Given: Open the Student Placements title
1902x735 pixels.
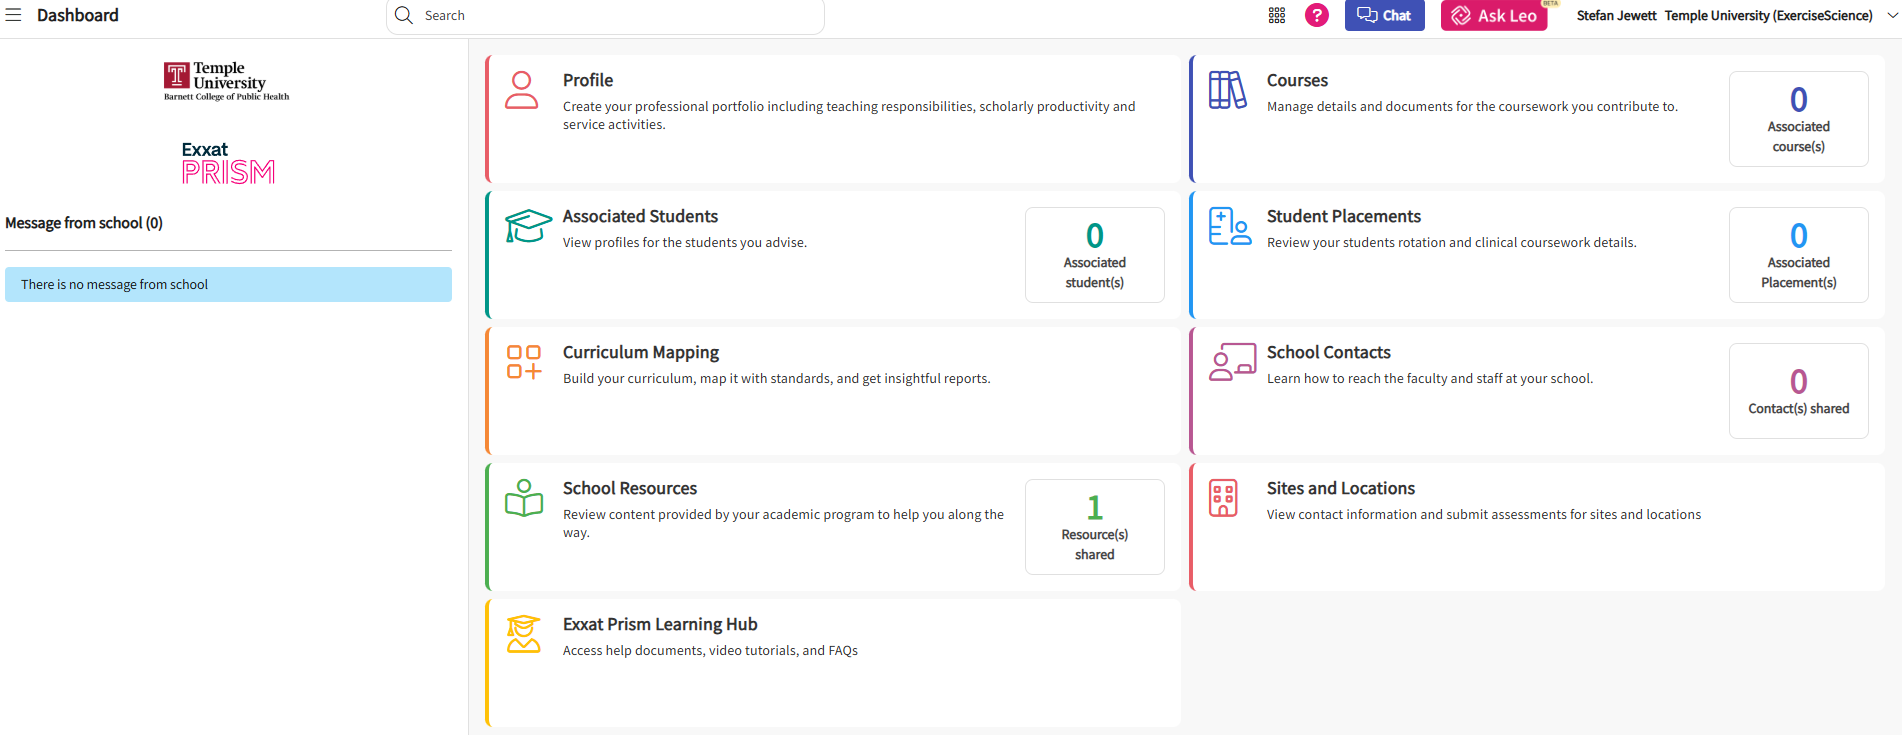Looking at the screenshot, I should 1343,216.
